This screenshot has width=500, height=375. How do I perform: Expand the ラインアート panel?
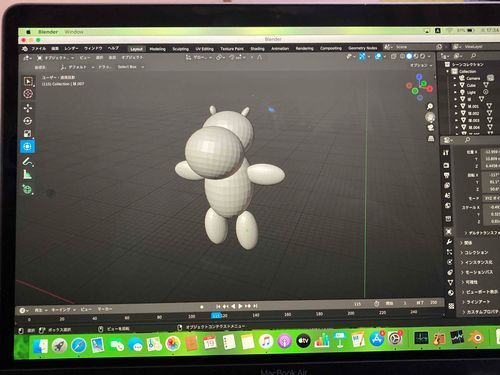(476, 302)
